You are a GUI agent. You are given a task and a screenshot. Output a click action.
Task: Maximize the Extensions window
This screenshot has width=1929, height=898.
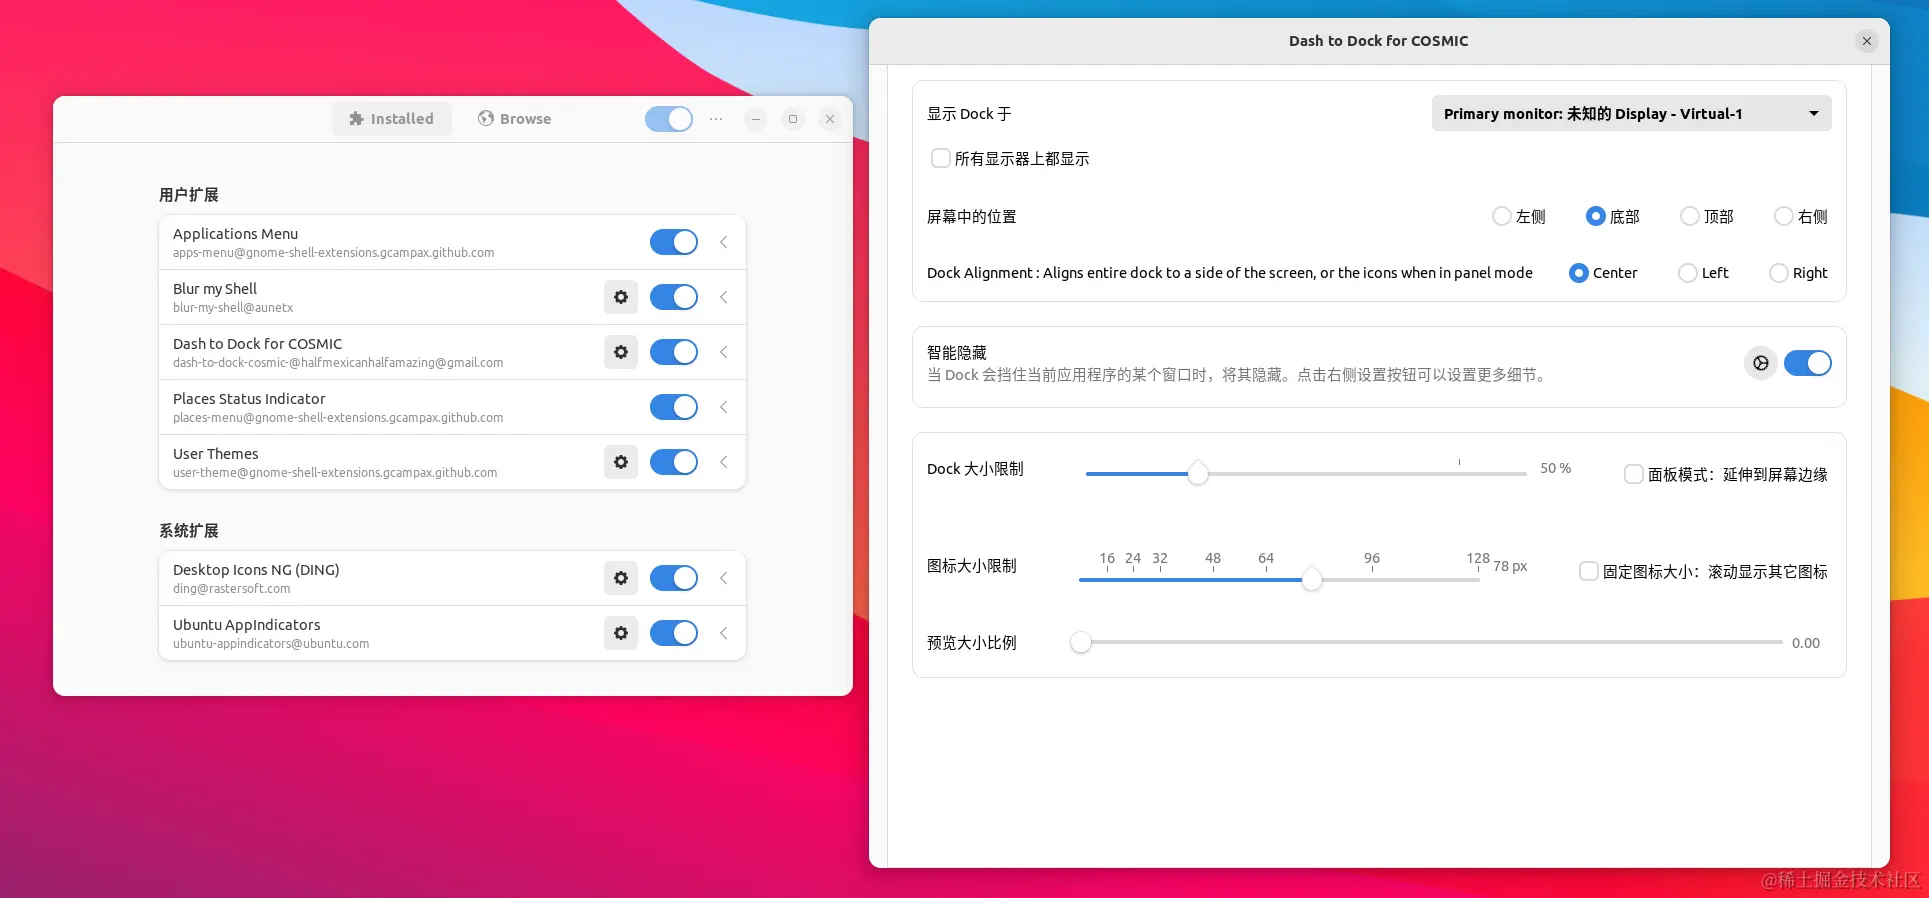793,119
